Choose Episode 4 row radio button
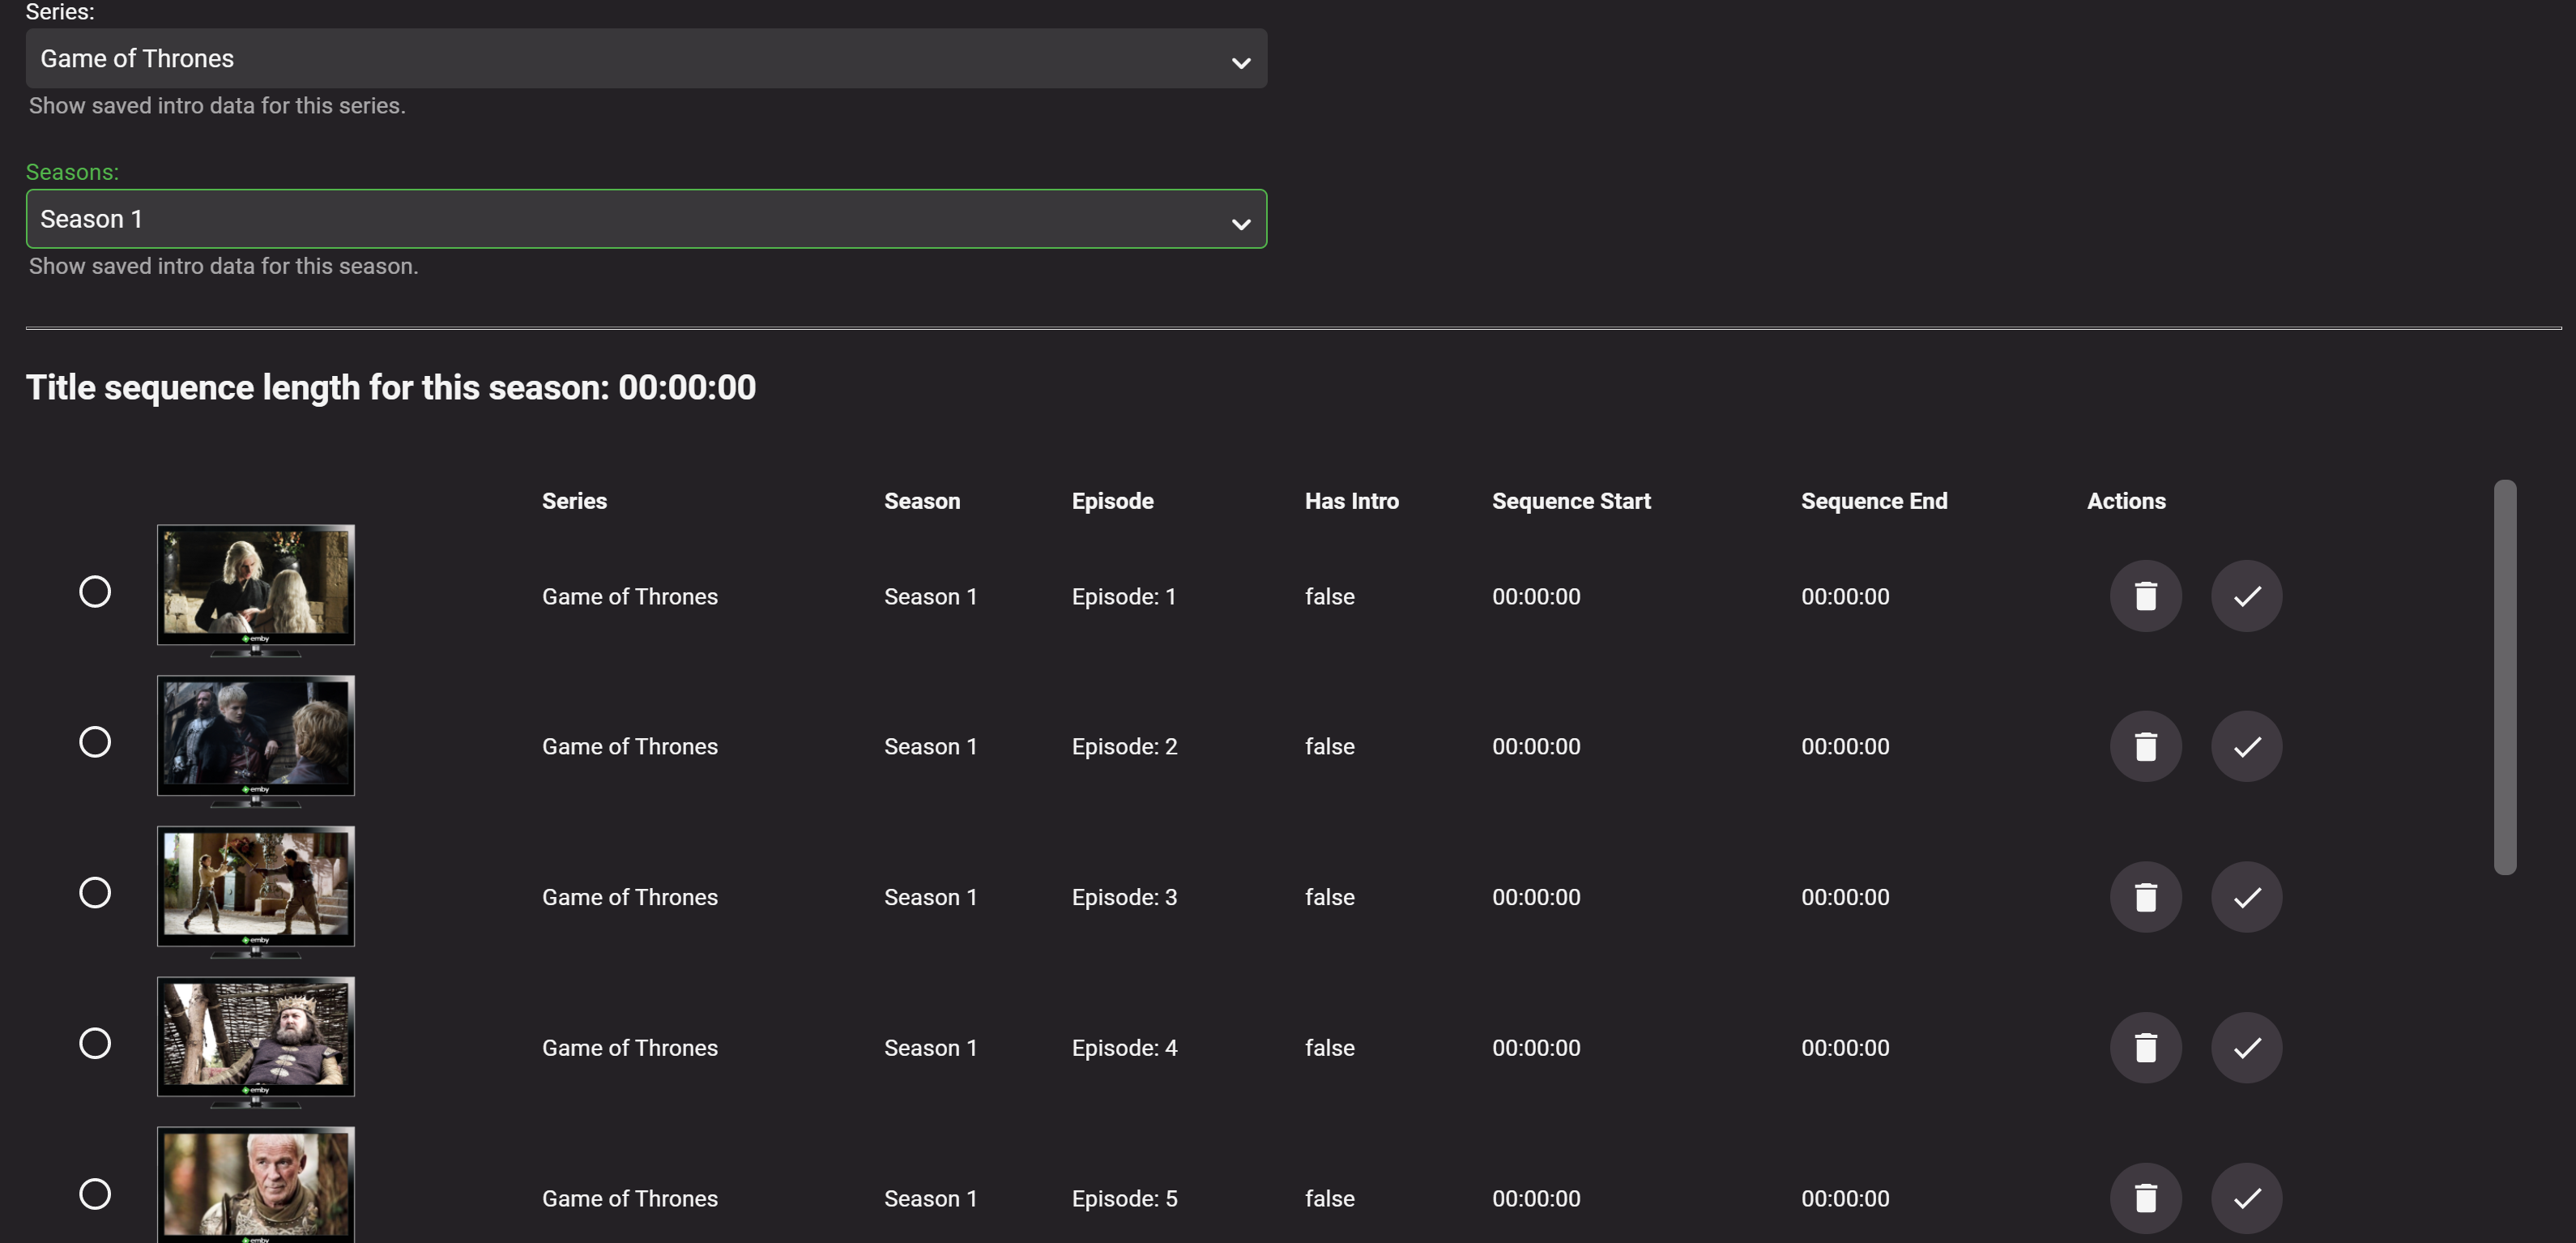This screenshot has width=2576, height=1243. 95,1043
